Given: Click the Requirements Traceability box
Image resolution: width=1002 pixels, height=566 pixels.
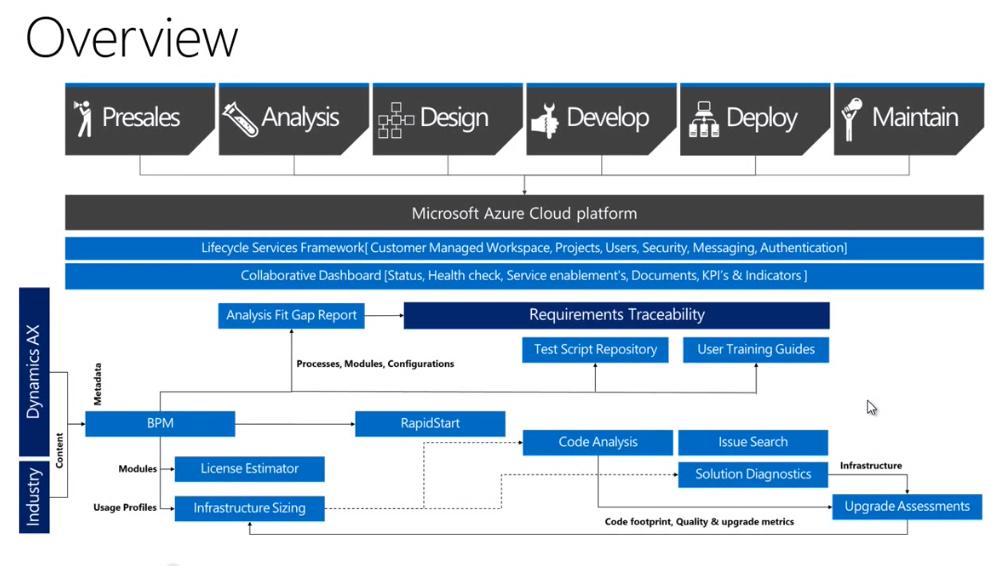Looking at the screenshot, I should click(617, 315).
